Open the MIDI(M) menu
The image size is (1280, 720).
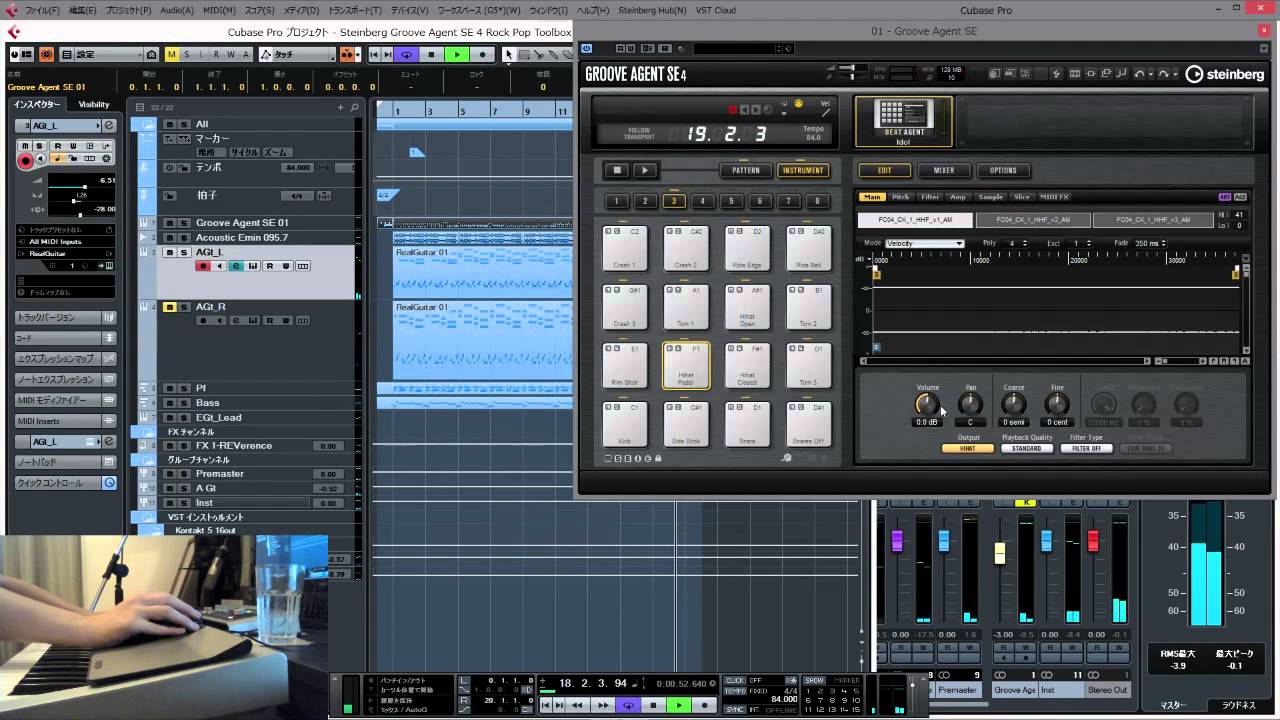(x=219, y=10)
